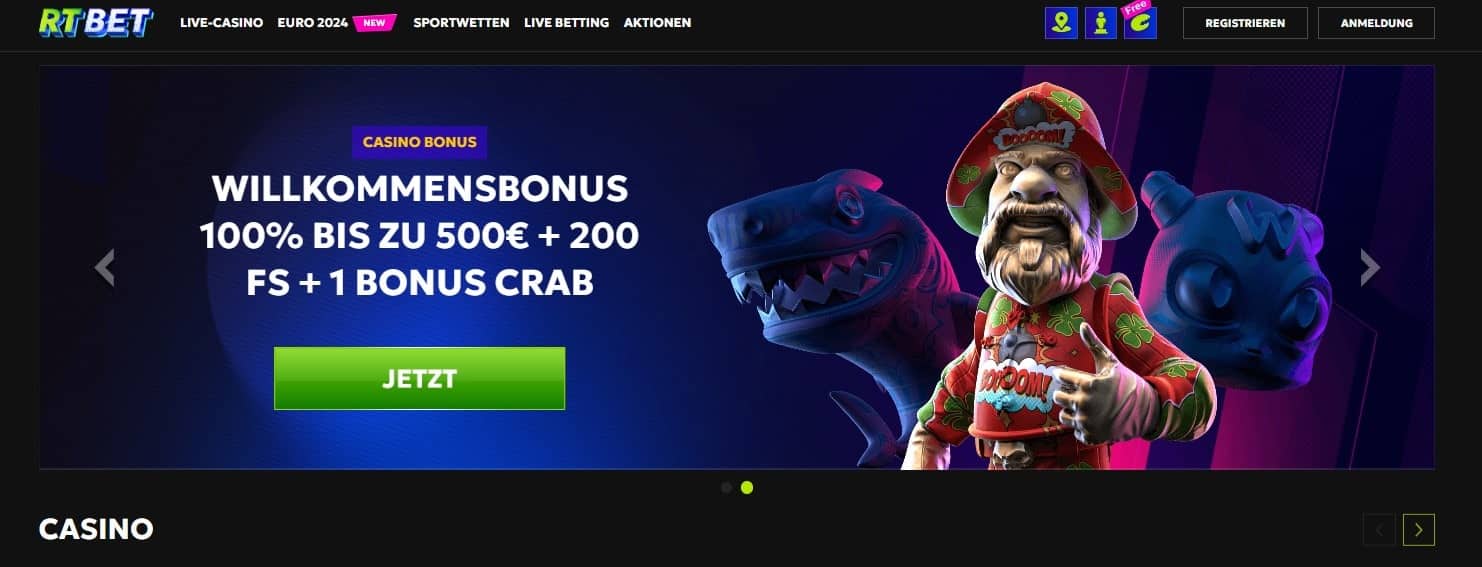
Task: Go to next banner slide arrow
Action: pos(1370,267)
